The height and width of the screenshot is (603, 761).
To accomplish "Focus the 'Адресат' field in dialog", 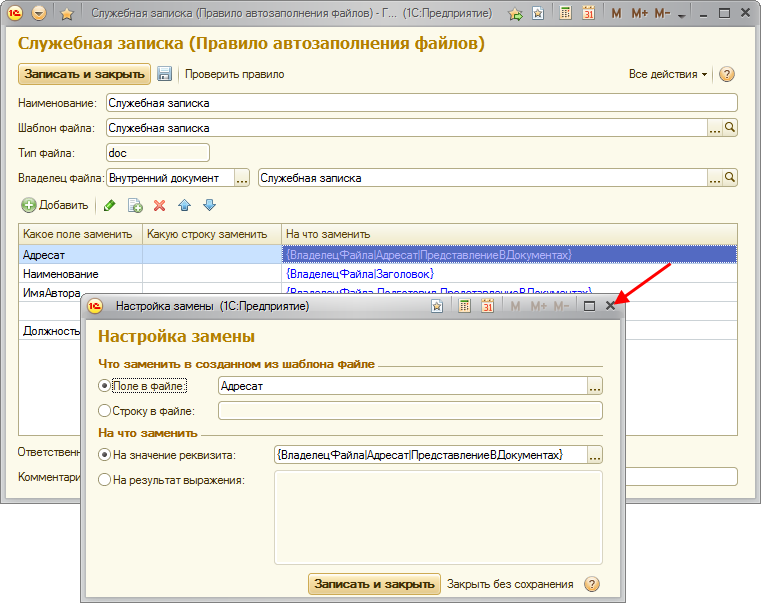I will point(403,386).
